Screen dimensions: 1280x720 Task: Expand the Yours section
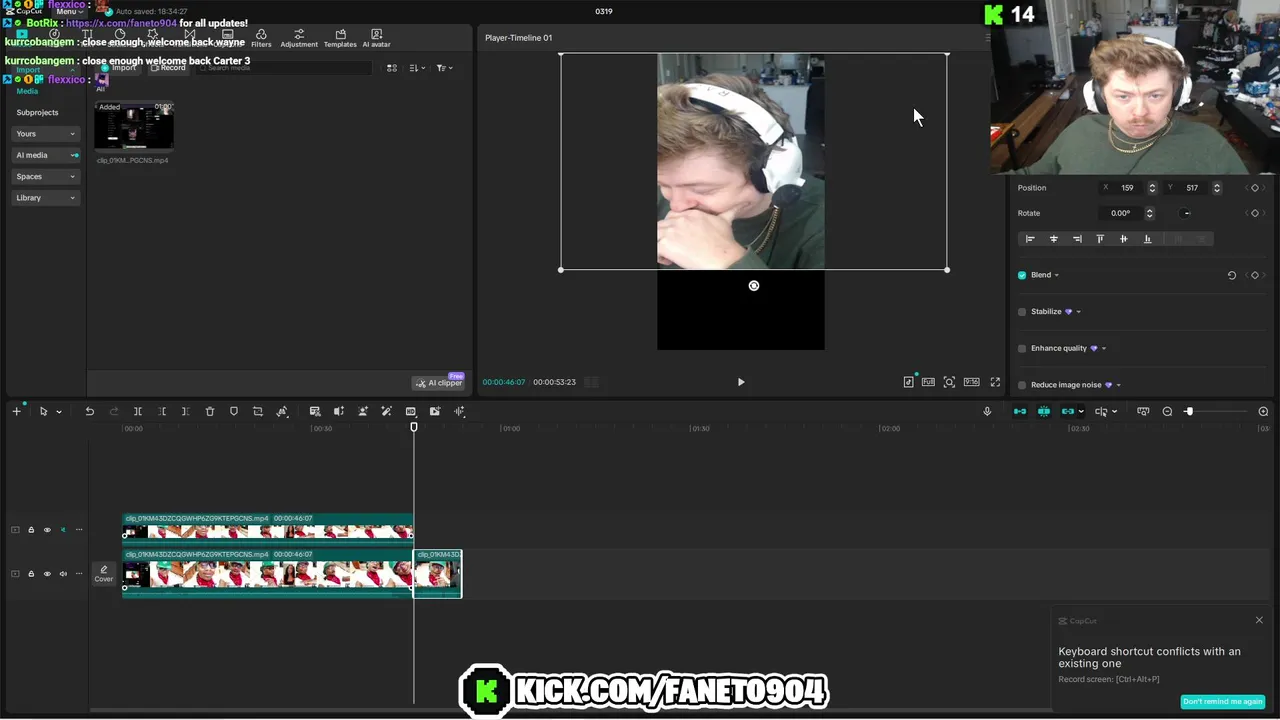(45, 134)
